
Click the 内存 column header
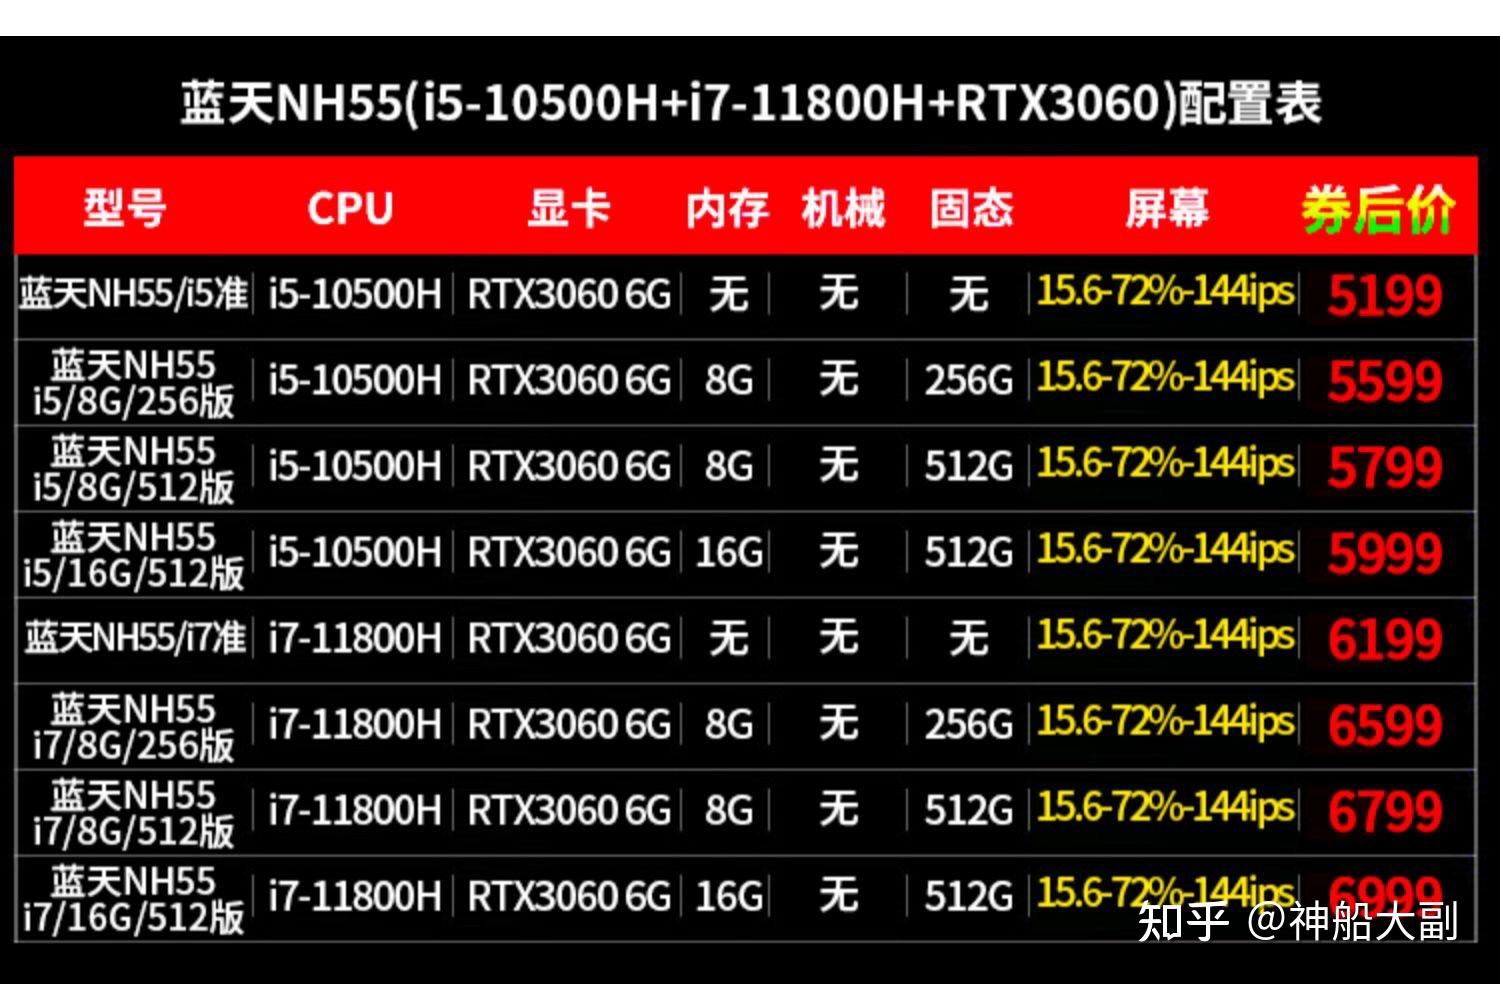click(727, 208)
